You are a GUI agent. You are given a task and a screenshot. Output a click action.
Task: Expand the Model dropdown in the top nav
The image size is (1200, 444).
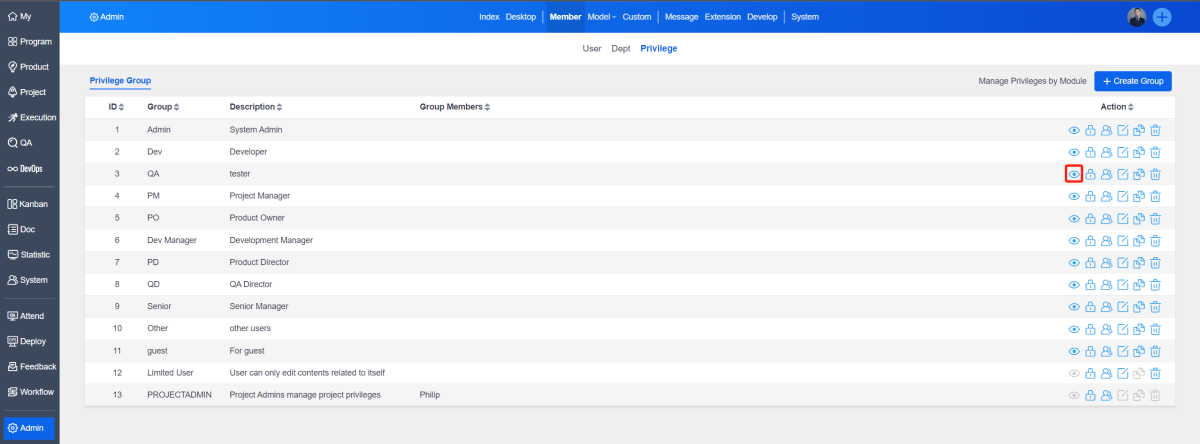pos(601,17)
